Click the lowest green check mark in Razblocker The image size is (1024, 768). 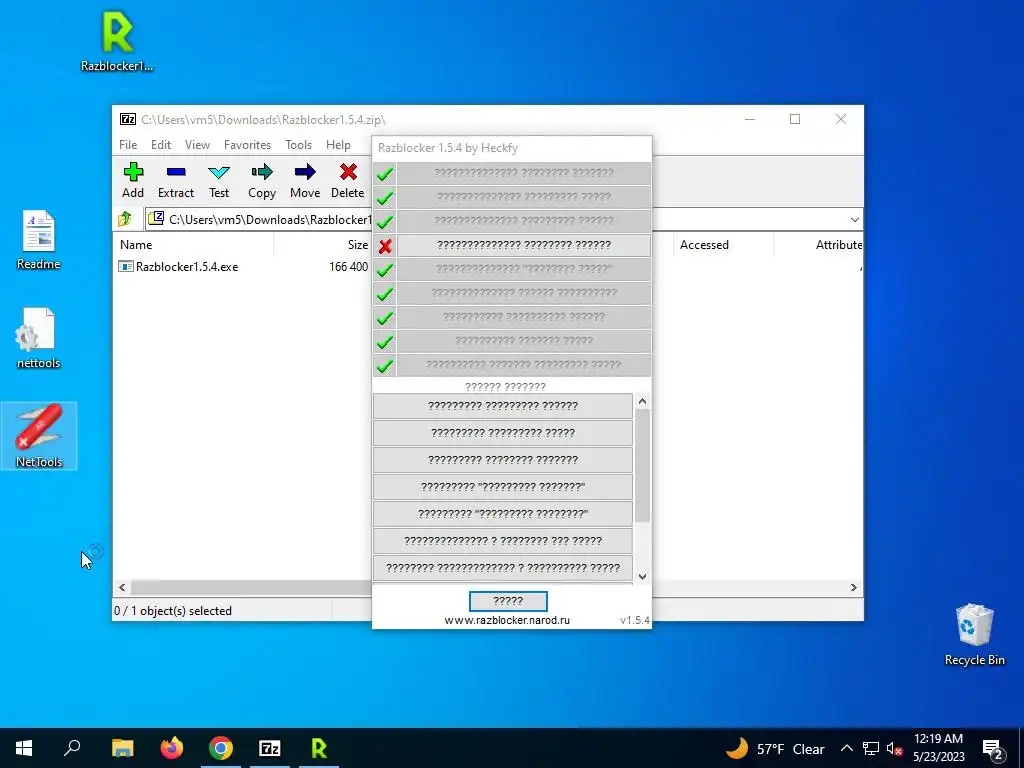click(x=385, y=366)
